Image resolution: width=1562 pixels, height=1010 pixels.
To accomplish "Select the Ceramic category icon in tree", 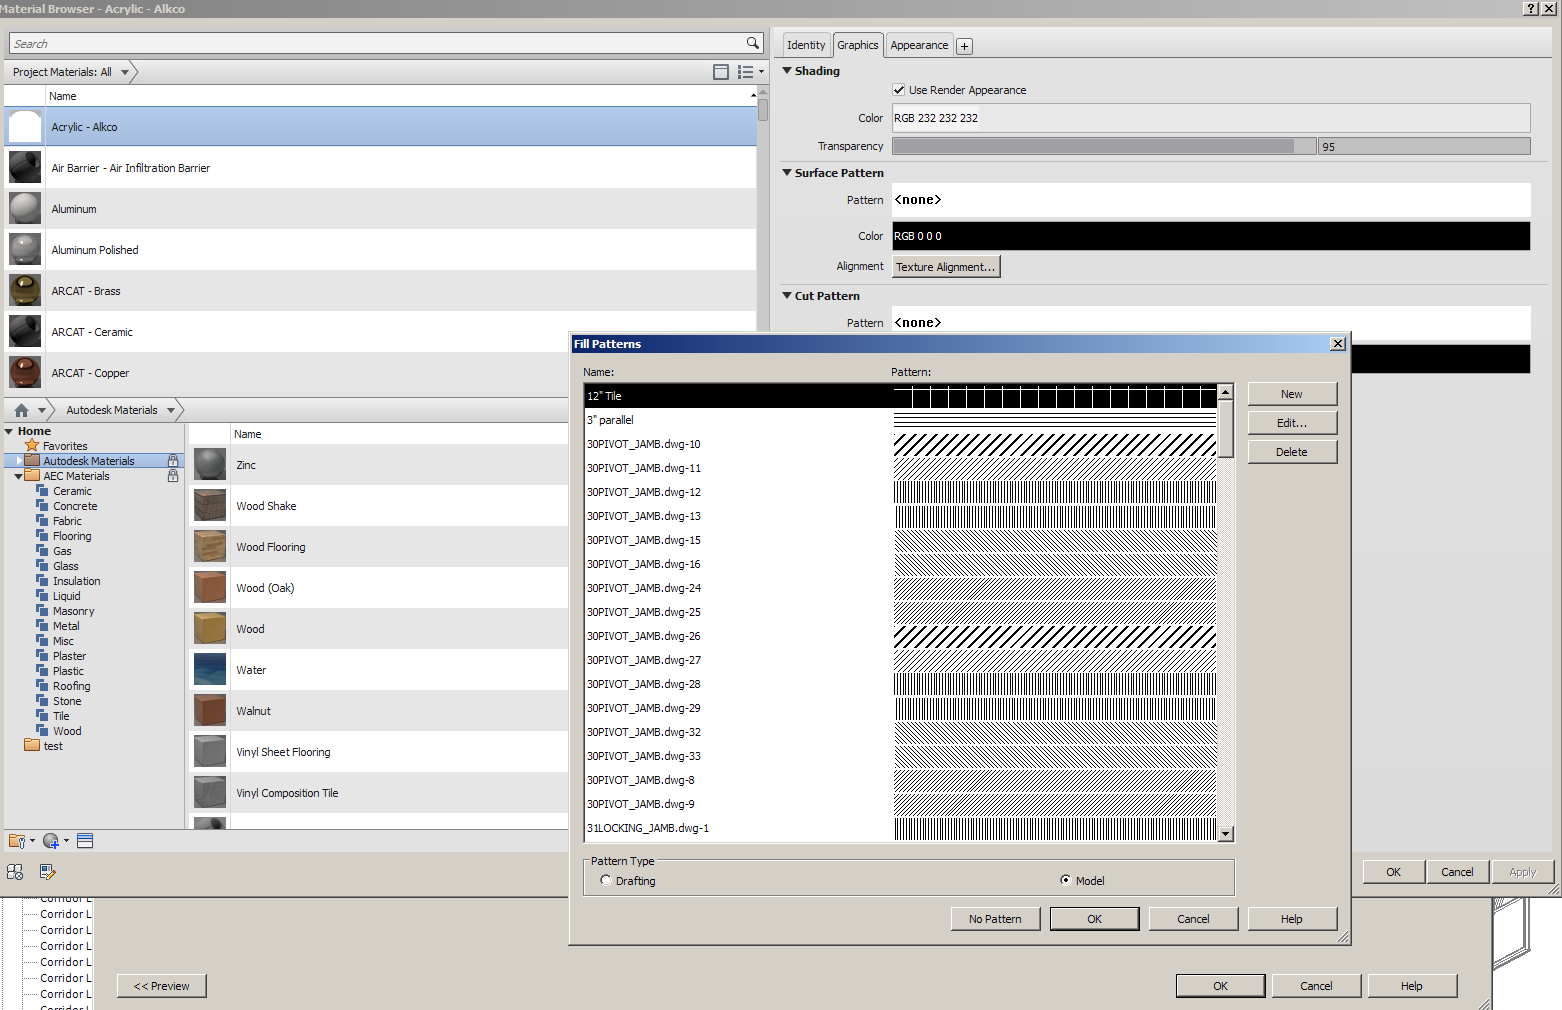I will [42, 491].
